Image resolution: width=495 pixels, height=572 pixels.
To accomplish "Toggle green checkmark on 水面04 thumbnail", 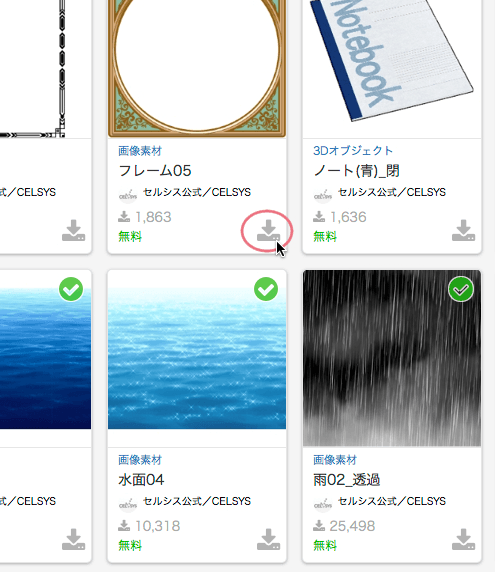I will tap(266, 289).
